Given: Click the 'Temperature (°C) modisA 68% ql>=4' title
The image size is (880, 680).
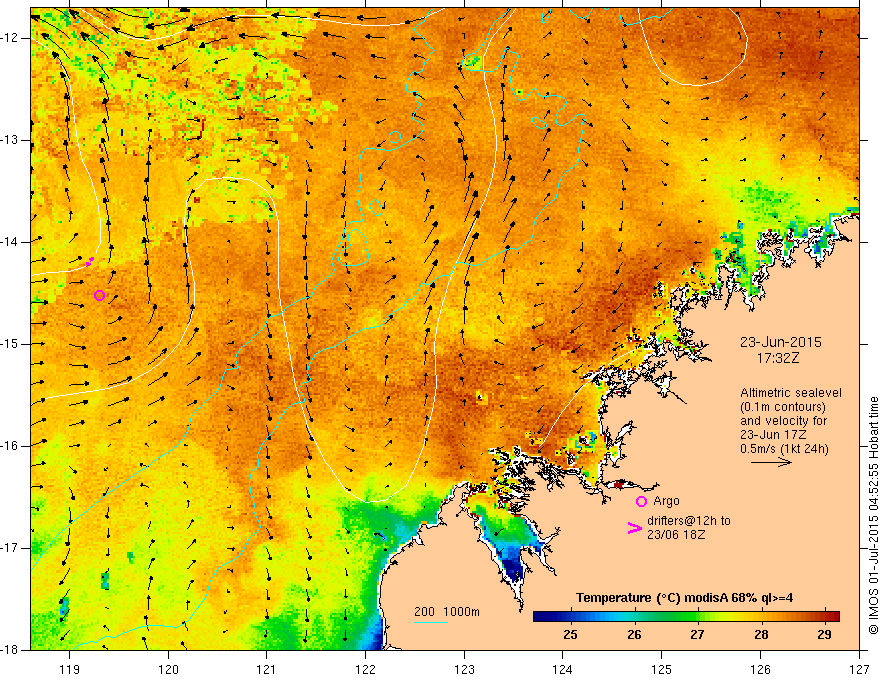Looking at the screenshot, I should coord(684,598).
